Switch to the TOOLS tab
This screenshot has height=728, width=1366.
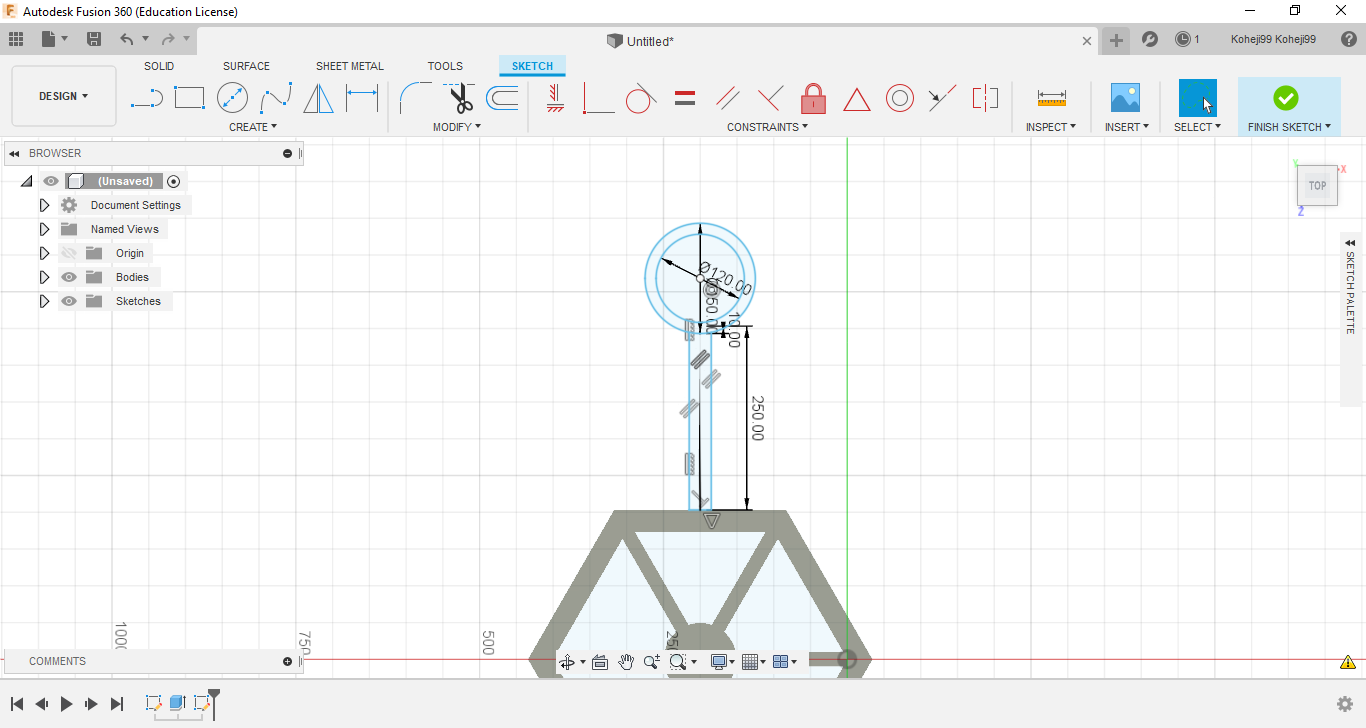(x=446, y=66)
